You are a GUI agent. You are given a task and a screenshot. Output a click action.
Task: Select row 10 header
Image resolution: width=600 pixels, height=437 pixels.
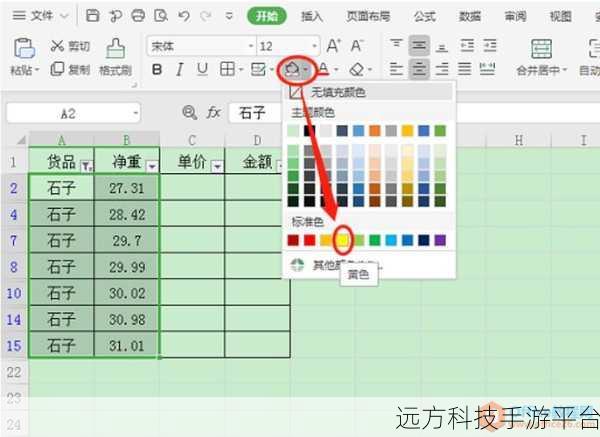pos(14,293)
